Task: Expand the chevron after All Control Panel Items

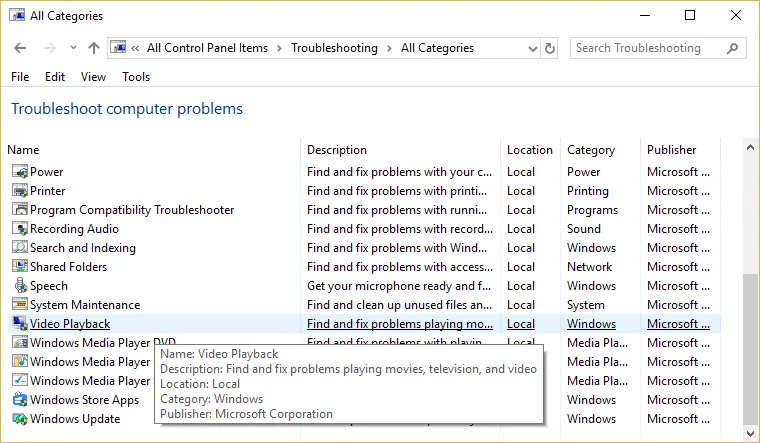Action: coord(279,48)
